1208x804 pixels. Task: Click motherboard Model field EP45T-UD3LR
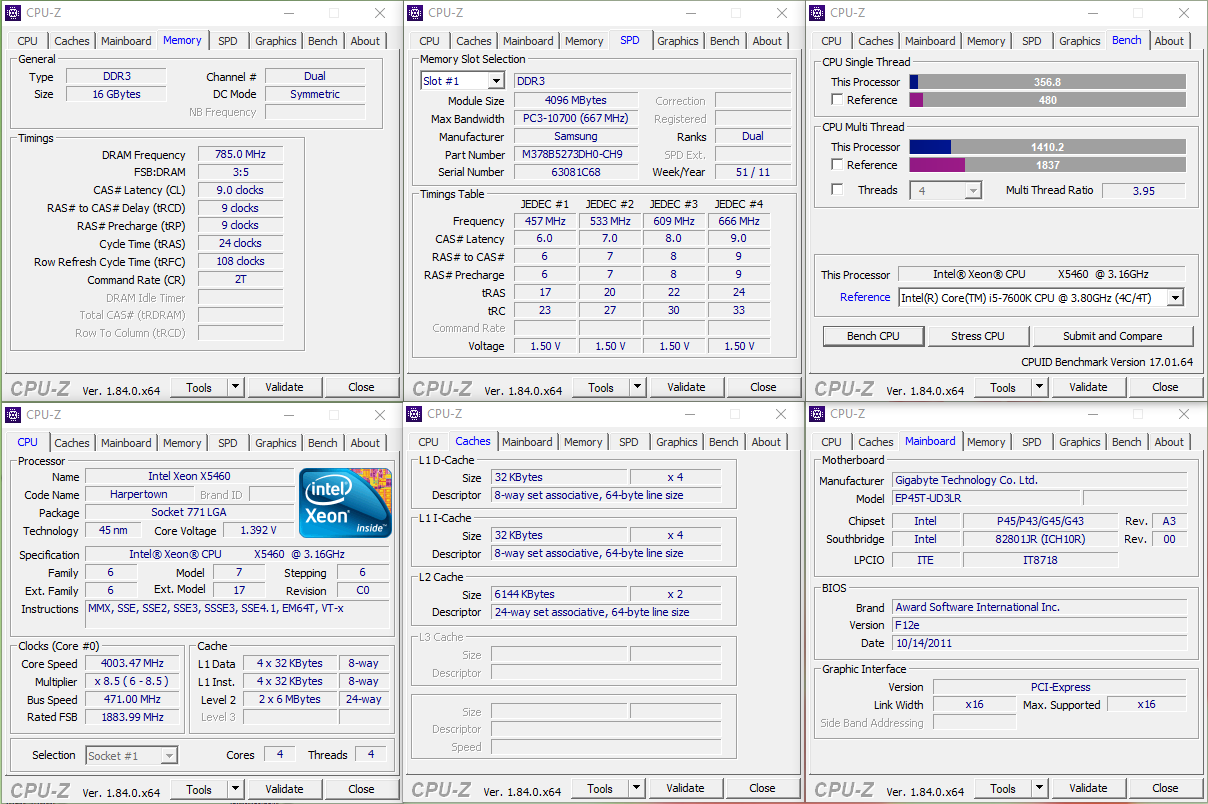click(986, 498)
